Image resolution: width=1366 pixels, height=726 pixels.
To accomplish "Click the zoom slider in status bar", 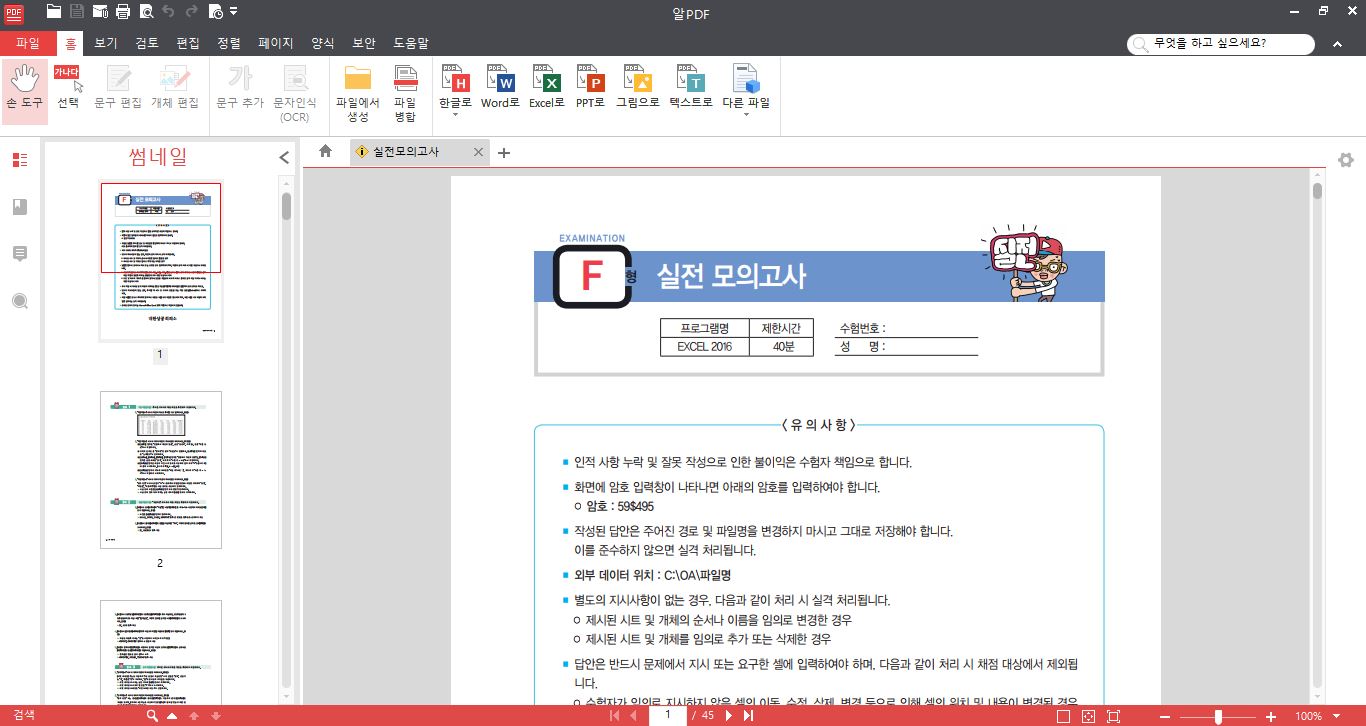I will coord(1217,716).
